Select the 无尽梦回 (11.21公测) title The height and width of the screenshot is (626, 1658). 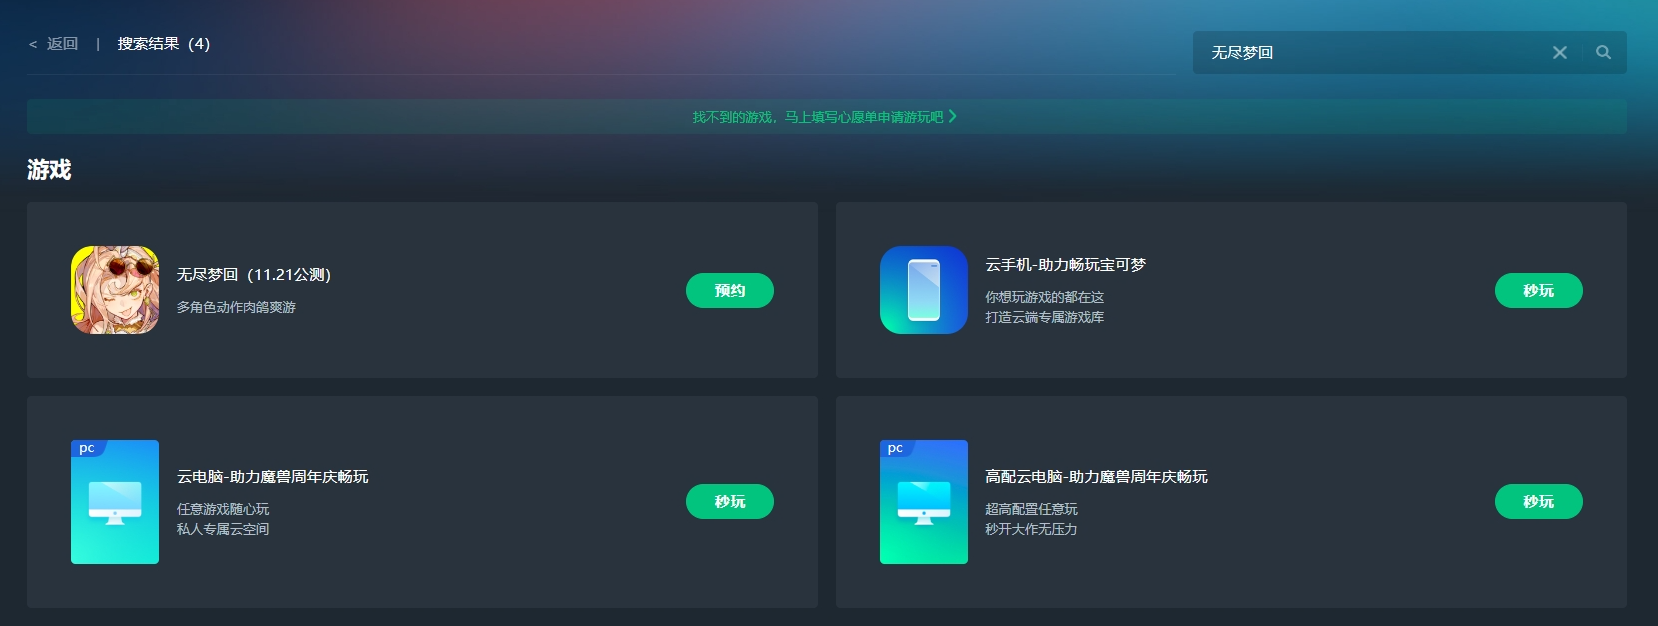pyautogui.click(x=254, y=275)
